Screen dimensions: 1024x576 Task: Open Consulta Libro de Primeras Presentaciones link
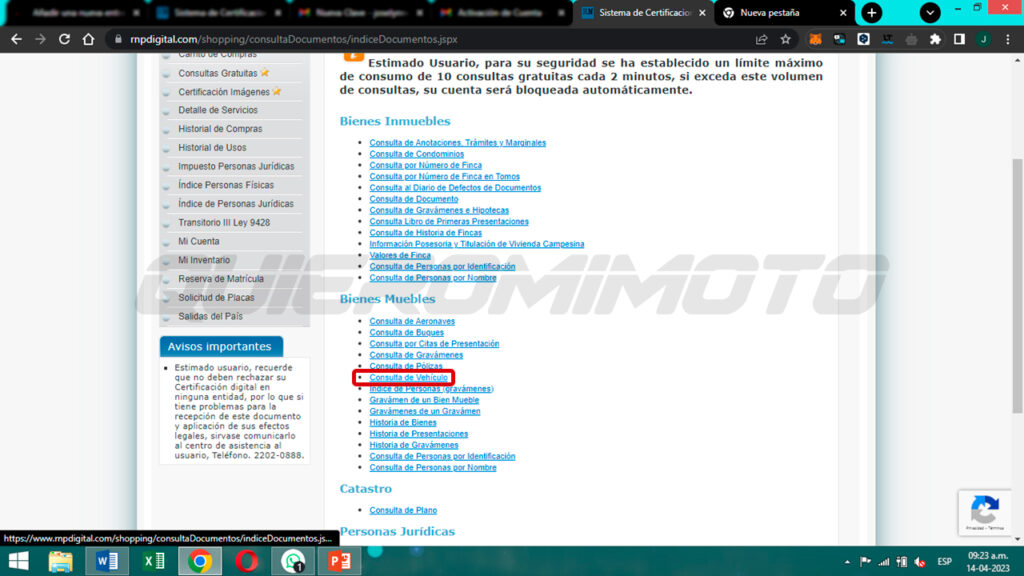(x=449, y=221)
